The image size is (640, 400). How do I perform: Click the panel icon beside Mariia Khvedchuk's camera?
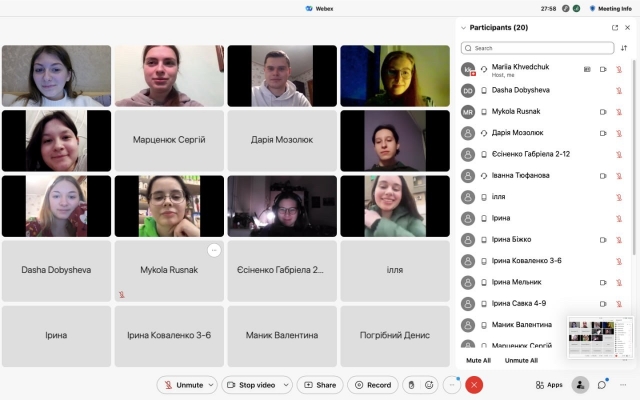[587, 69]
